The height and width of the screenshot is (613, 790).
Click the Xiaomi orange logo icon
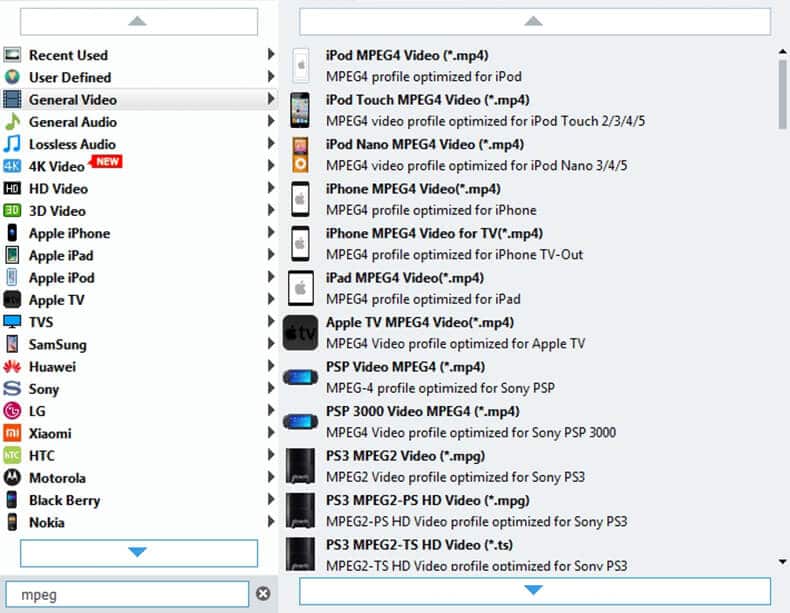tap(12, 433)
